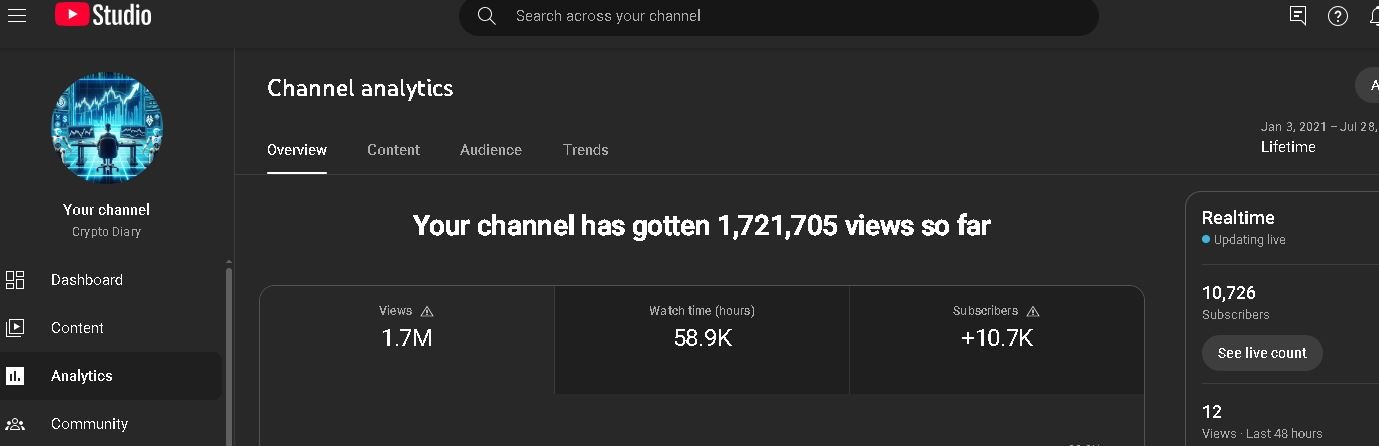Screen dimensions: 1379x446
Task: Open the send feedback icon
Action: click(1298, 16)
